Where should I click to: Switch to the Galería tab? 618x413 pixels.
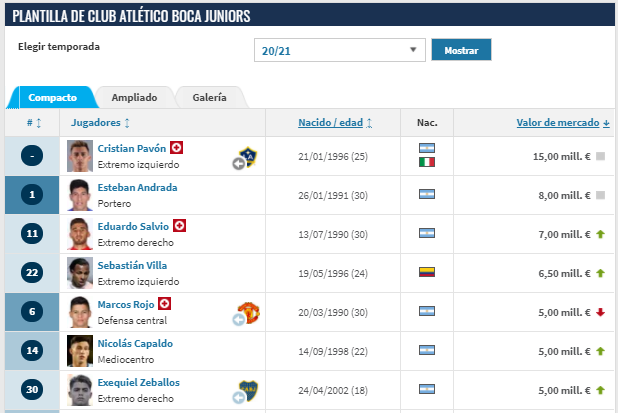[209, 98]
